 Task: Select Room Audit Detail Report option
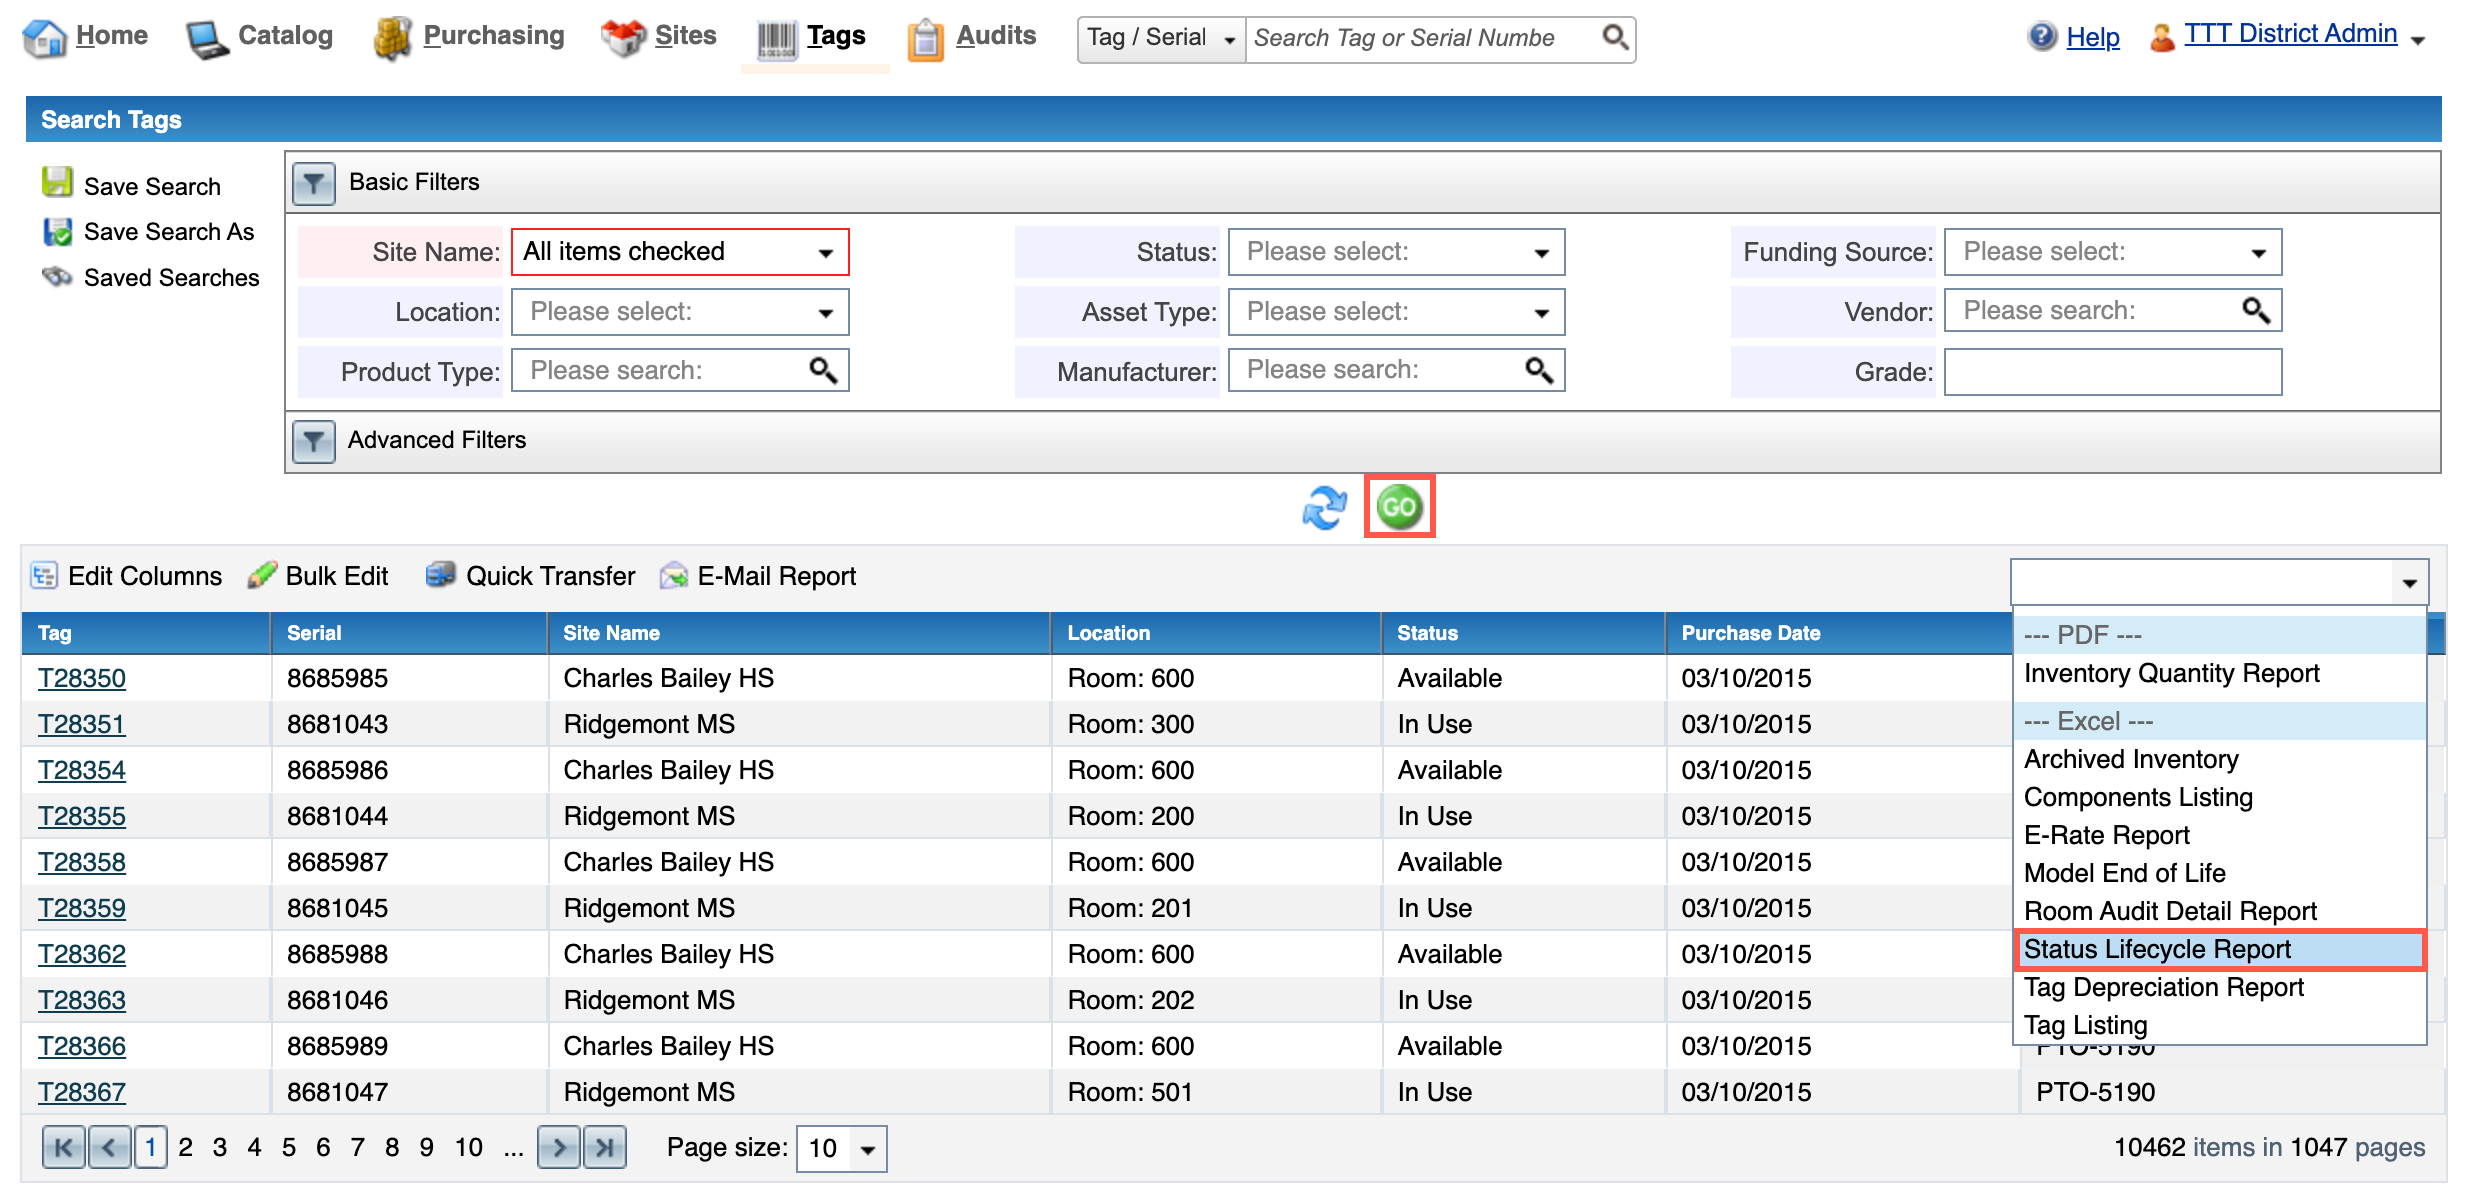(2170, 912)
